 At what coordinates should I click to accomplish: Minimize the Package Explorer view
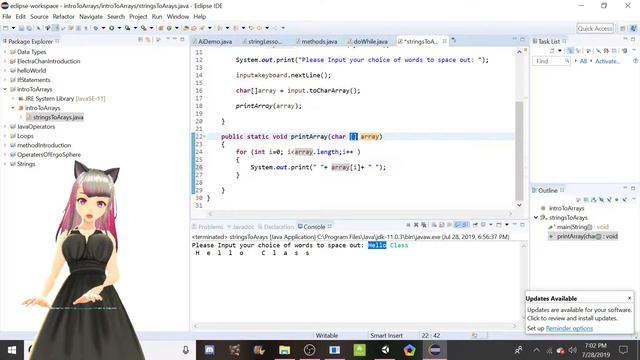coord(175,40)
